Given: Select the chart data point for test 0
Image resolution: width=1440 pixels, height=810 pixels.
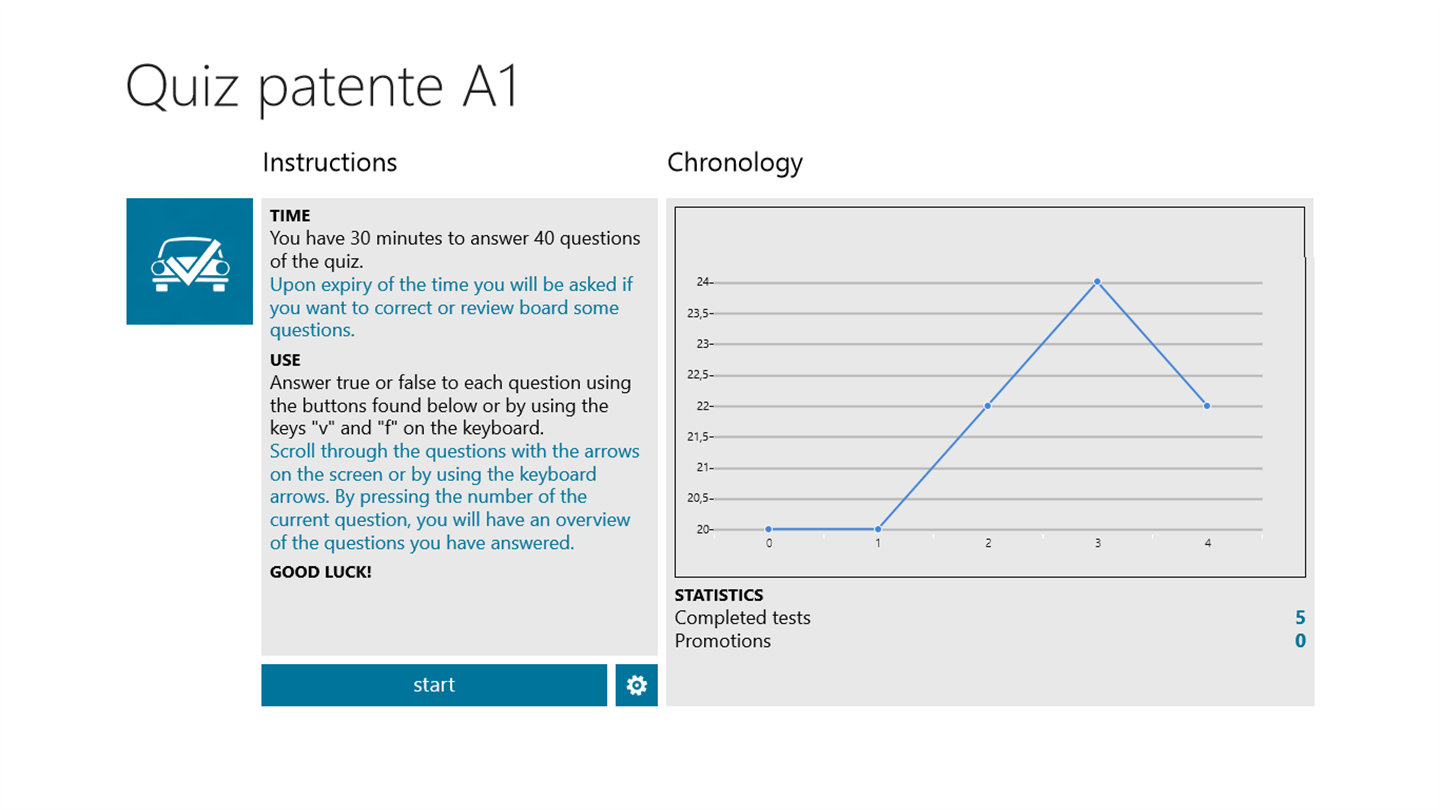Looking at the screenshot, I should click(768, 529).
